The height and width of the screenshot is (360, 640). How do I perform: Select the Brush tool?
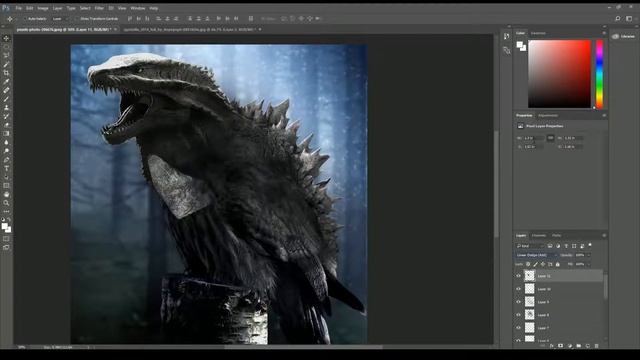[x=6, y=99]
